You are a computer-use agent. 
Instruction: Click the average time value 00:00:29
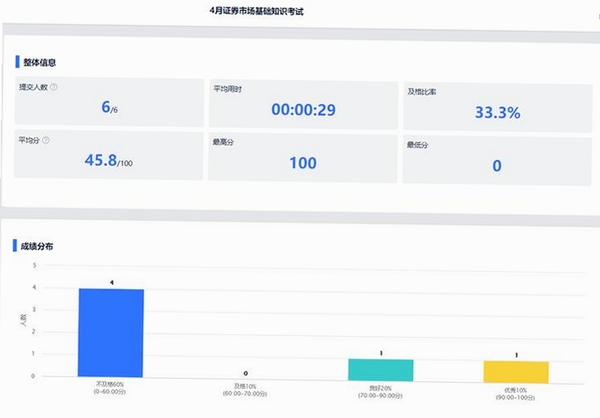tap(303, 110)
